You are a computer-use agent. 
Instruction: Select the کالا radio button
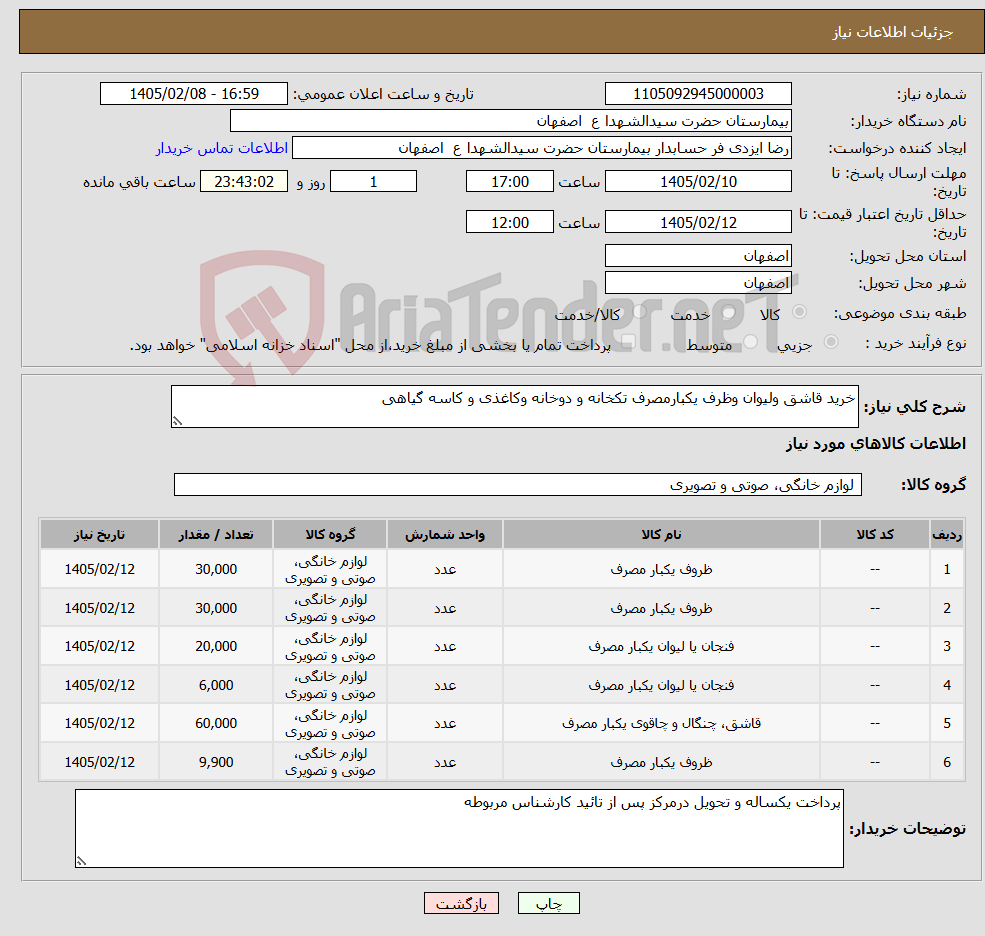click(x=800, y=312)
